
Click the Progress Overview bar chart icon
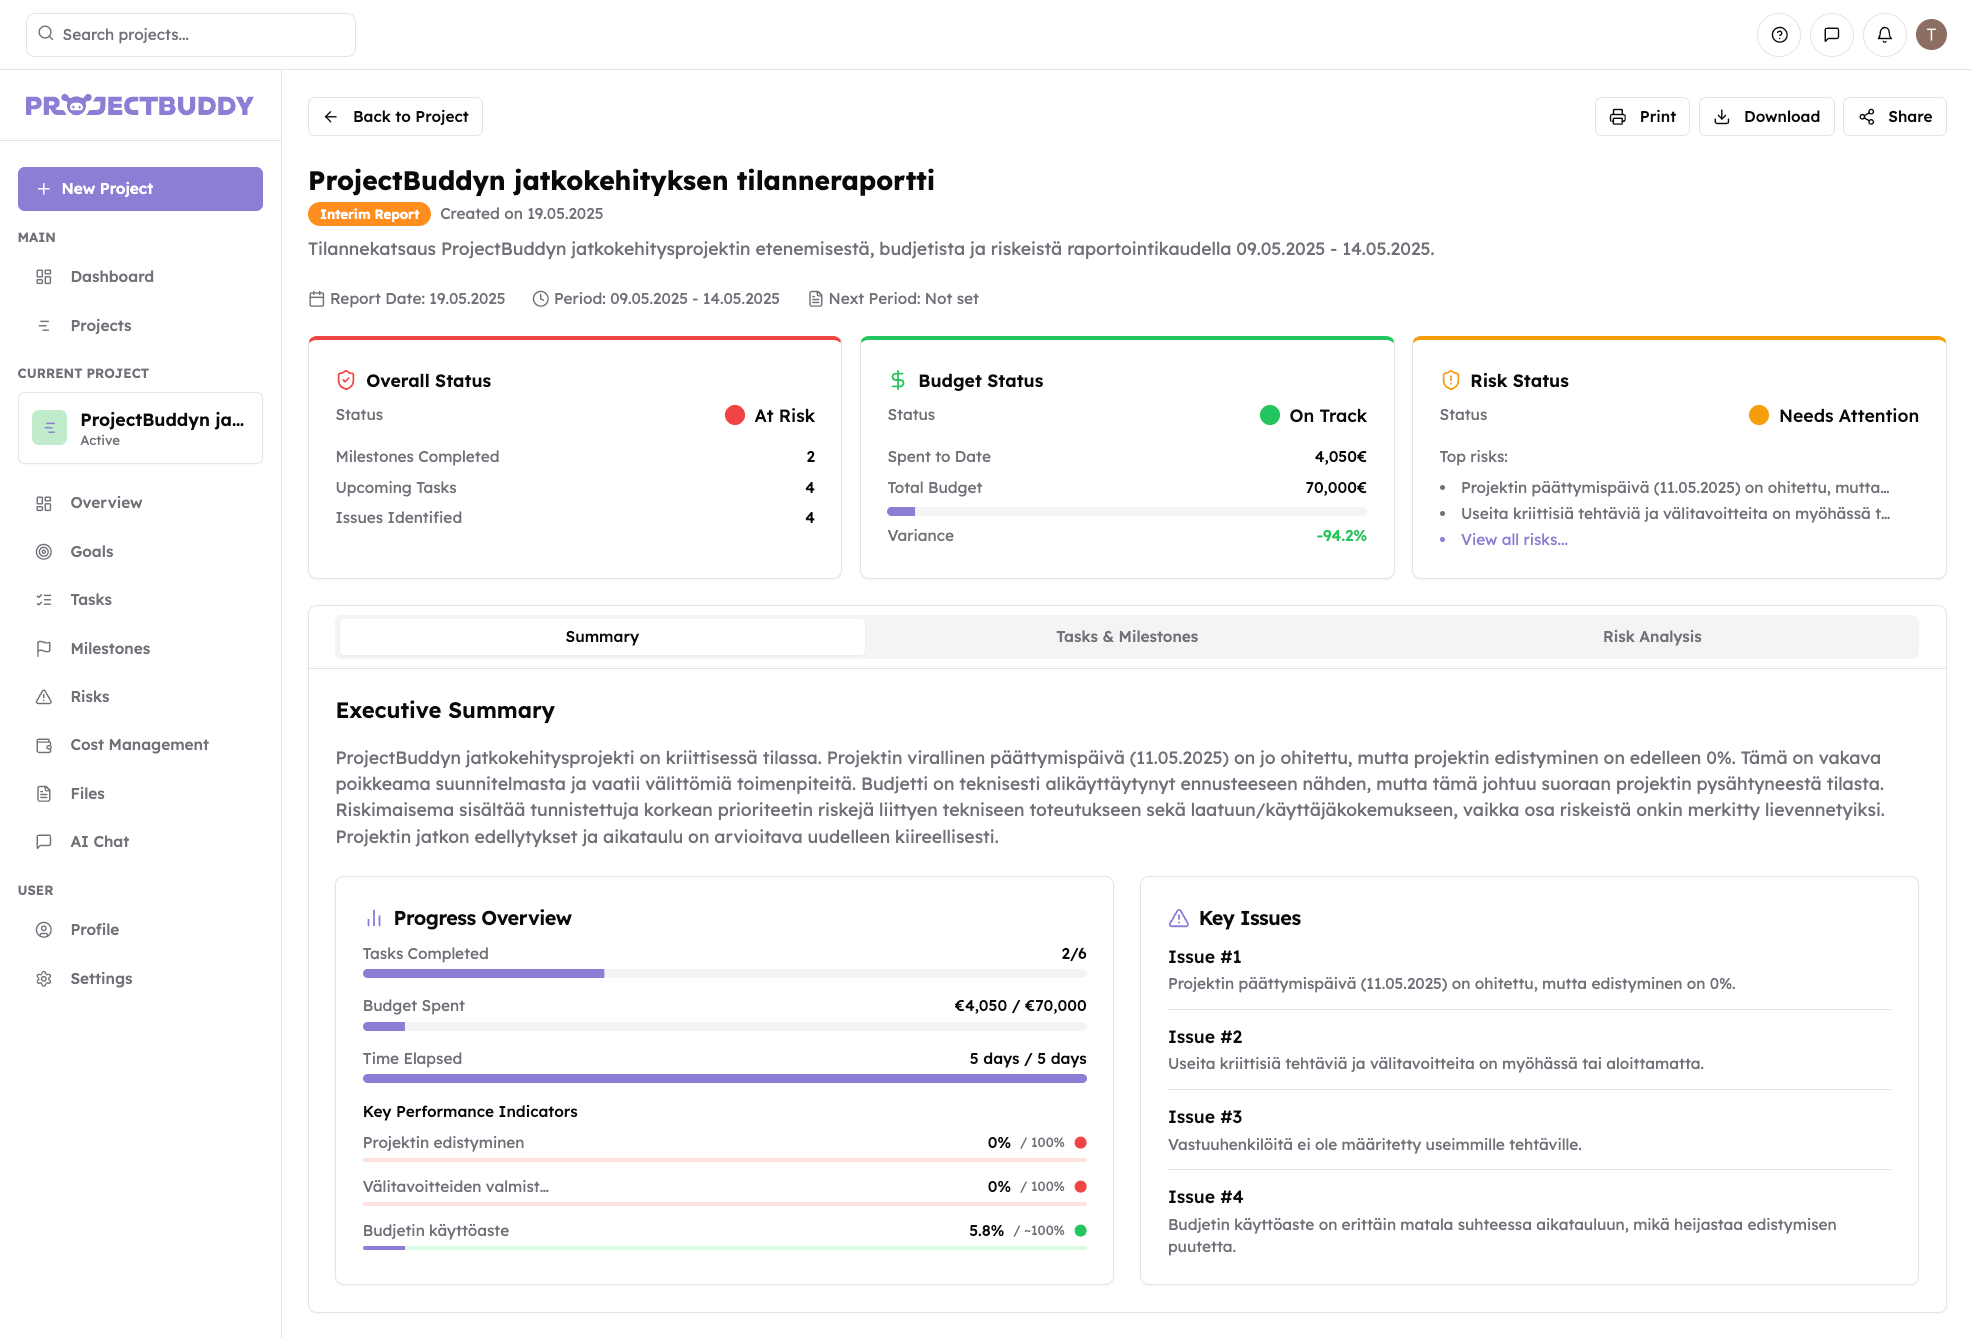(x=374, y=918)
